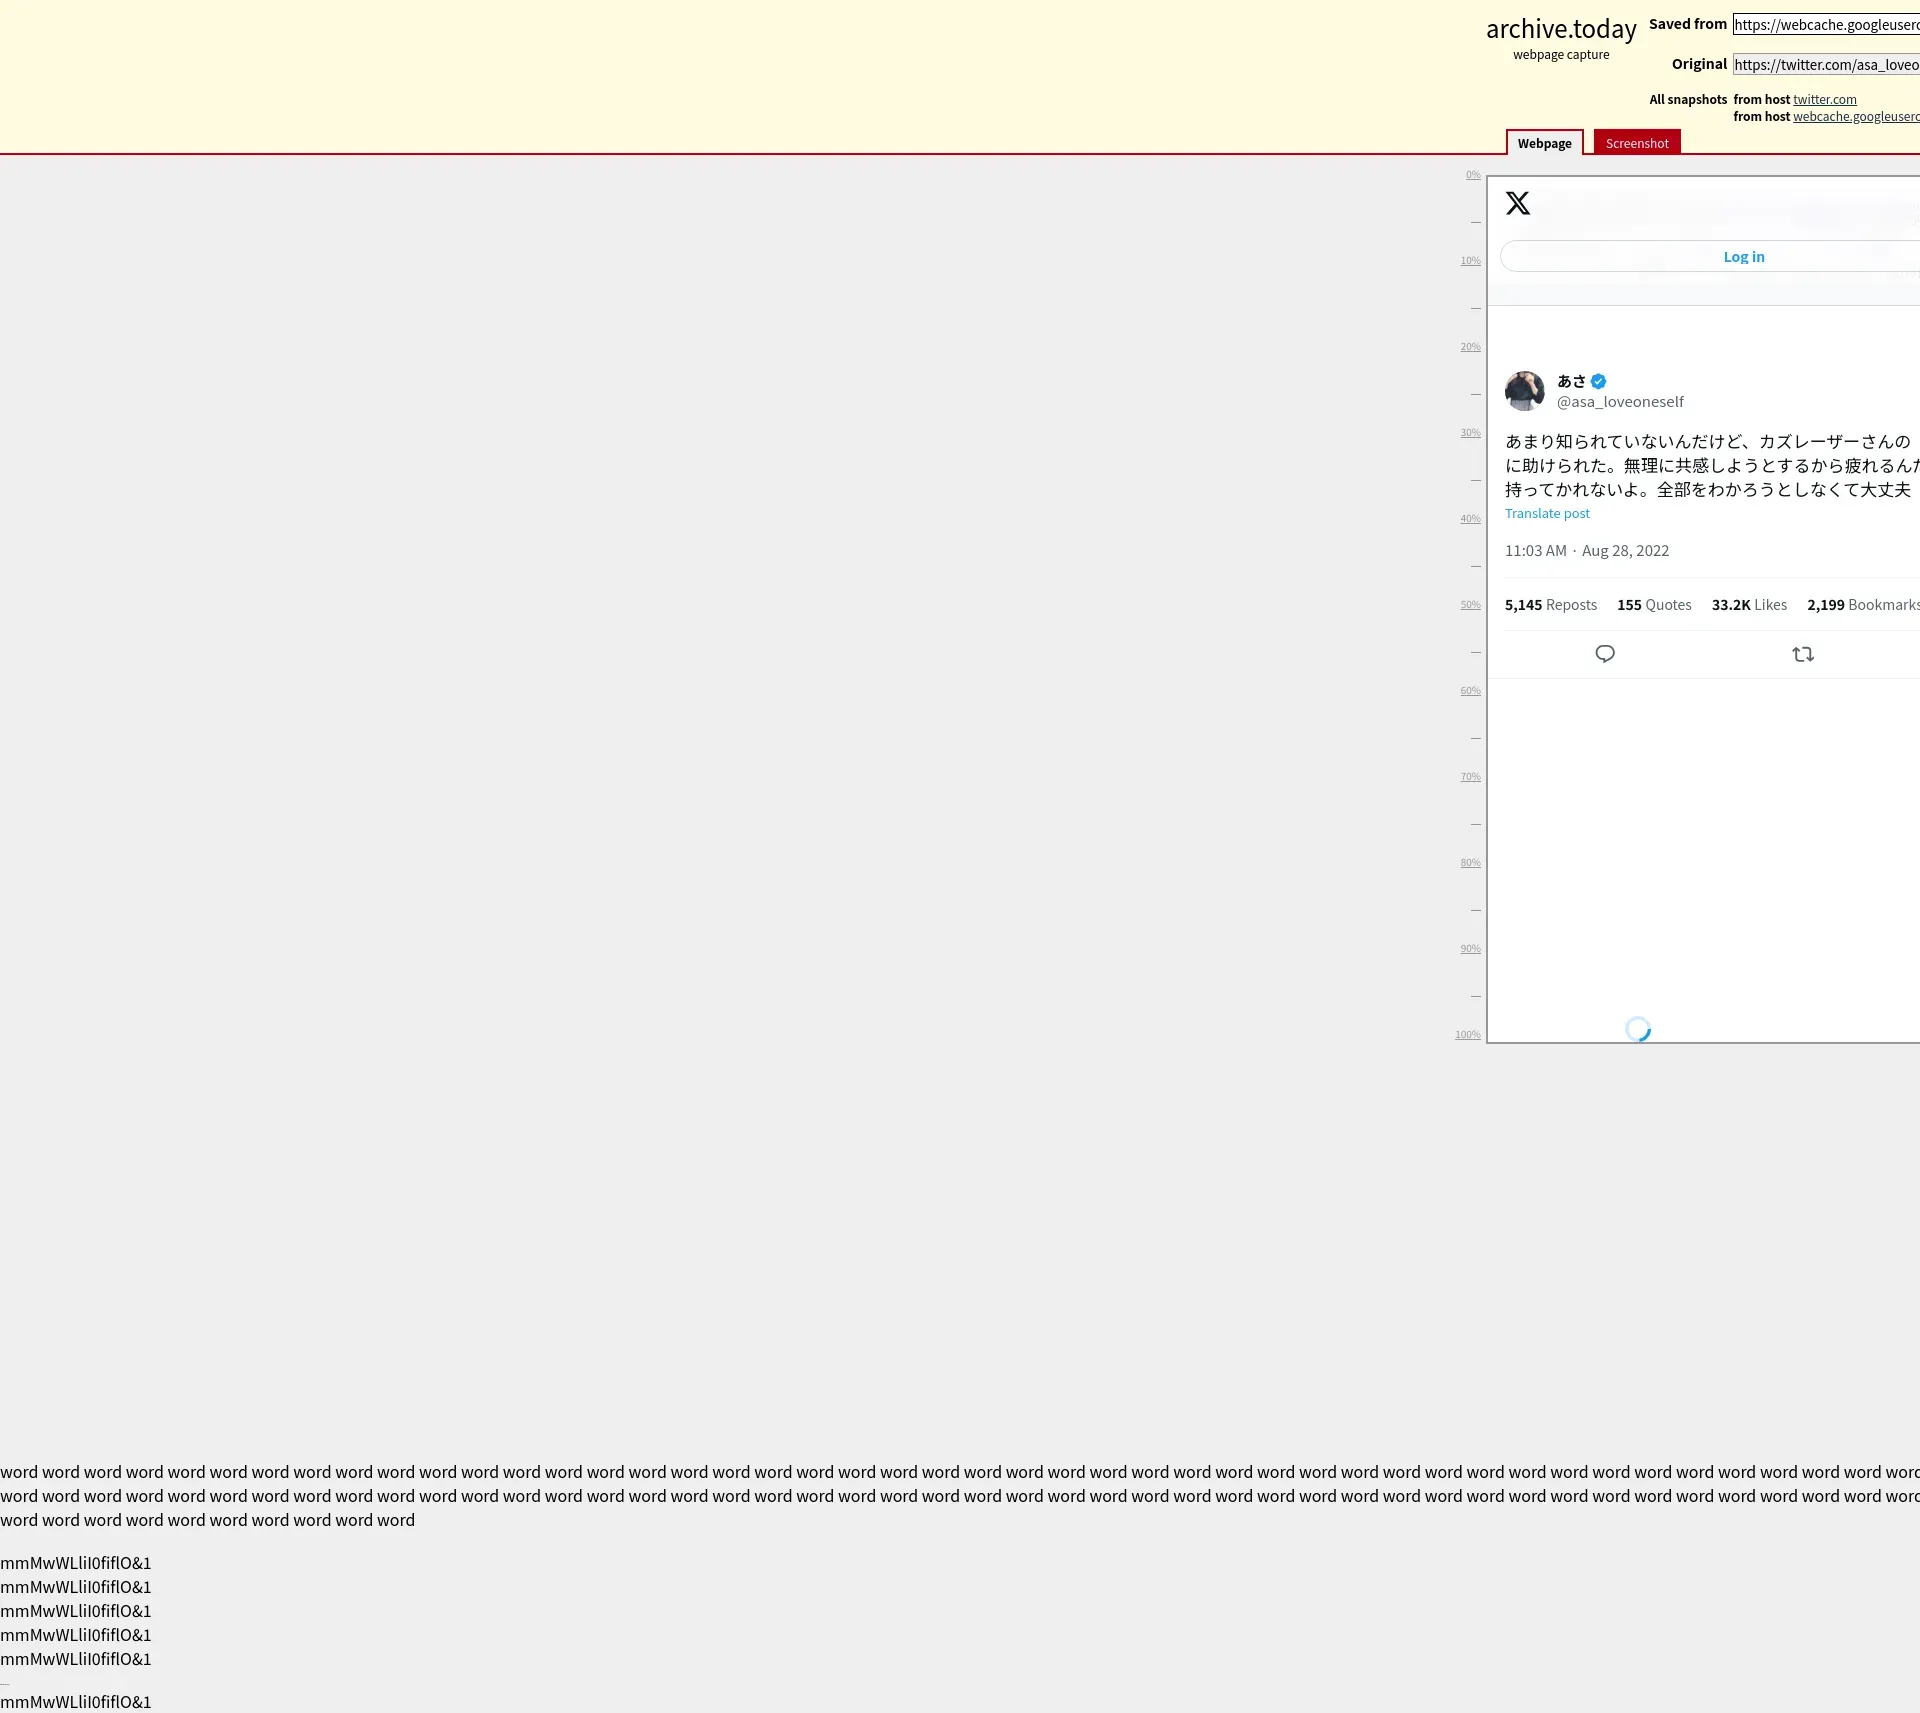Click the blue verified badge icon
Viewport: 1920px width, 1713px height.
pos(1598,381)
